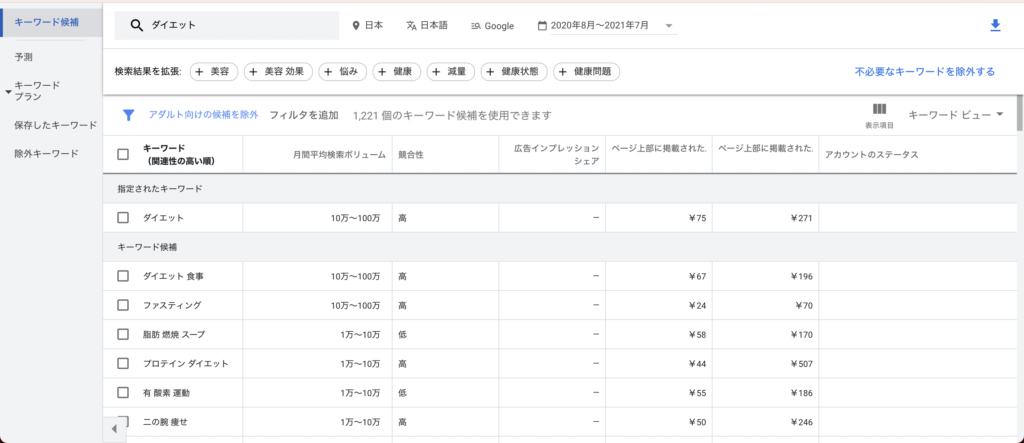Check the ダイエット 食事 row checkbox
This screenshot has width=1024, height=443.
tap(123, 276)
